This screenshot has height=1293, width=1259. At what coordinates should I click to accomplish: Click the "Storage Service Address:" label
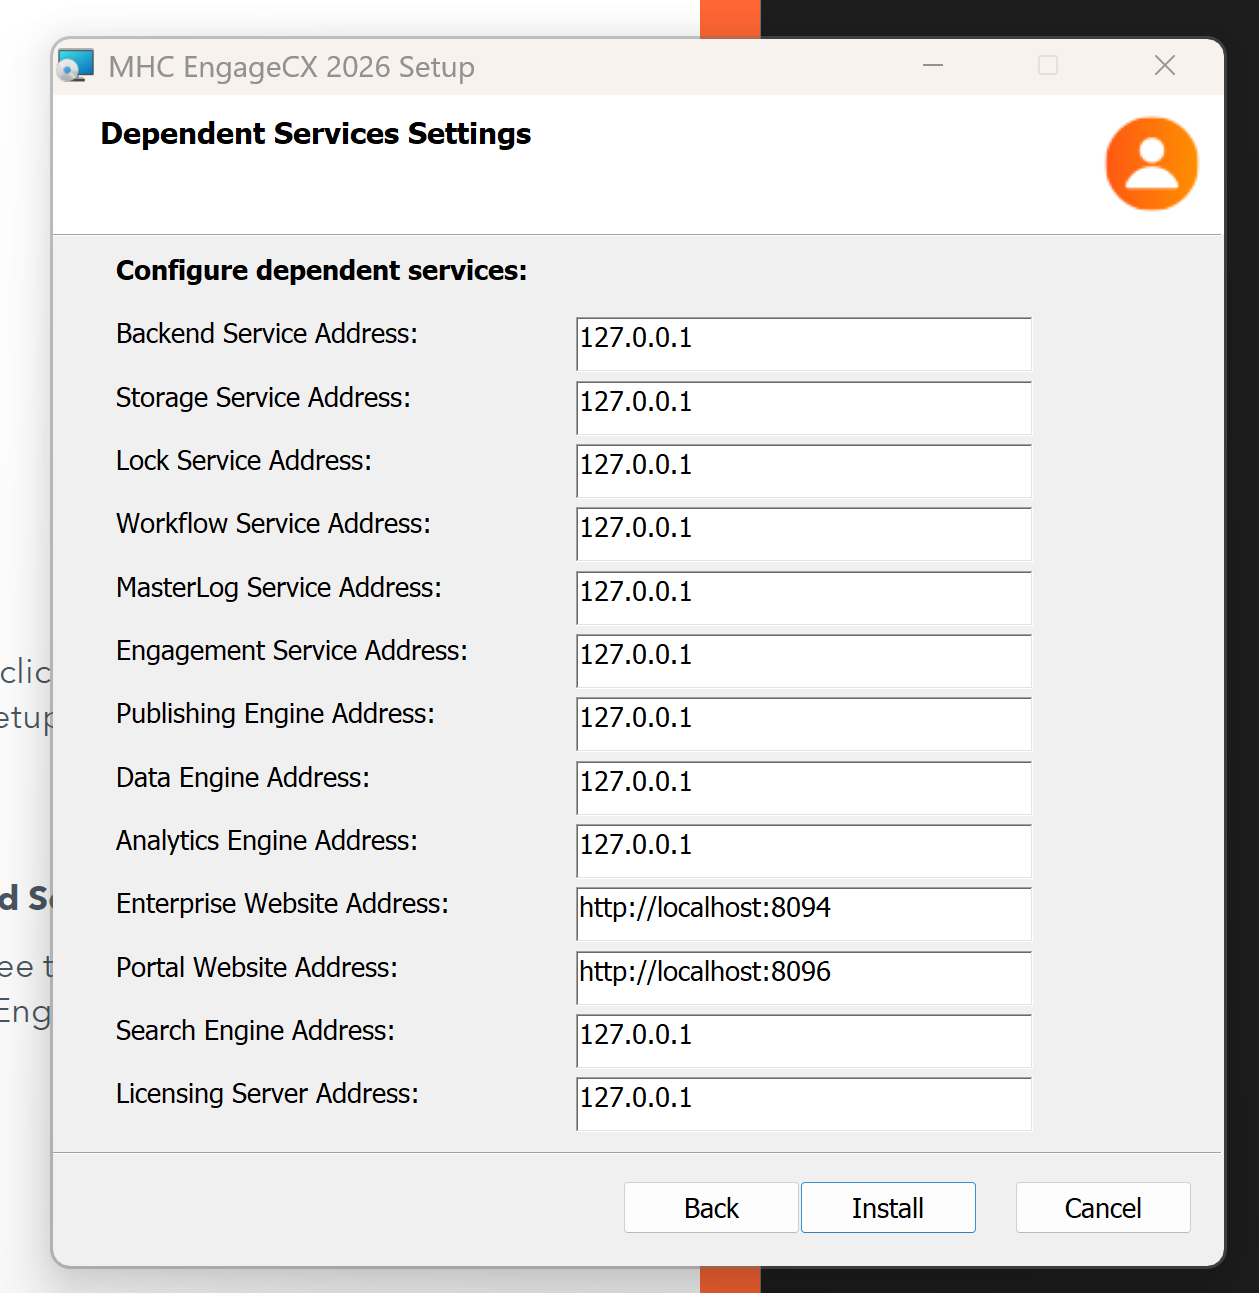pyautogui.click(x=263, y=398)
